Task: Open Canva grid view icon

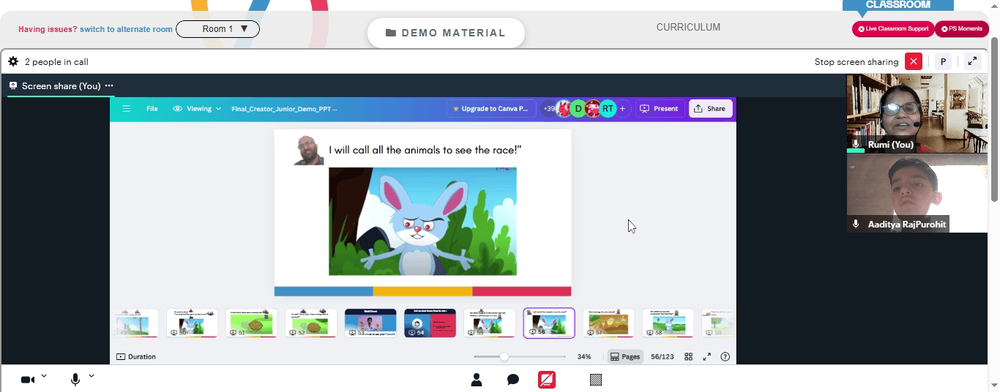Action: (688, 357)
